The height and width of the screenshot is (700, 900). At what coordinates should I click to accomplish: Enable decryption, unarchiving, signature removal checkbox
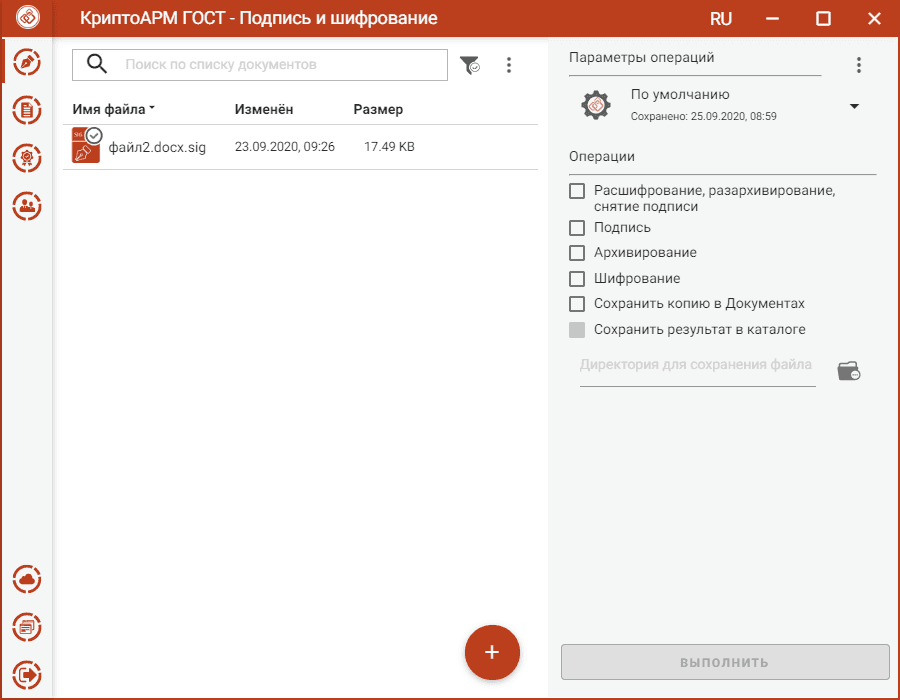click(577, 191)
